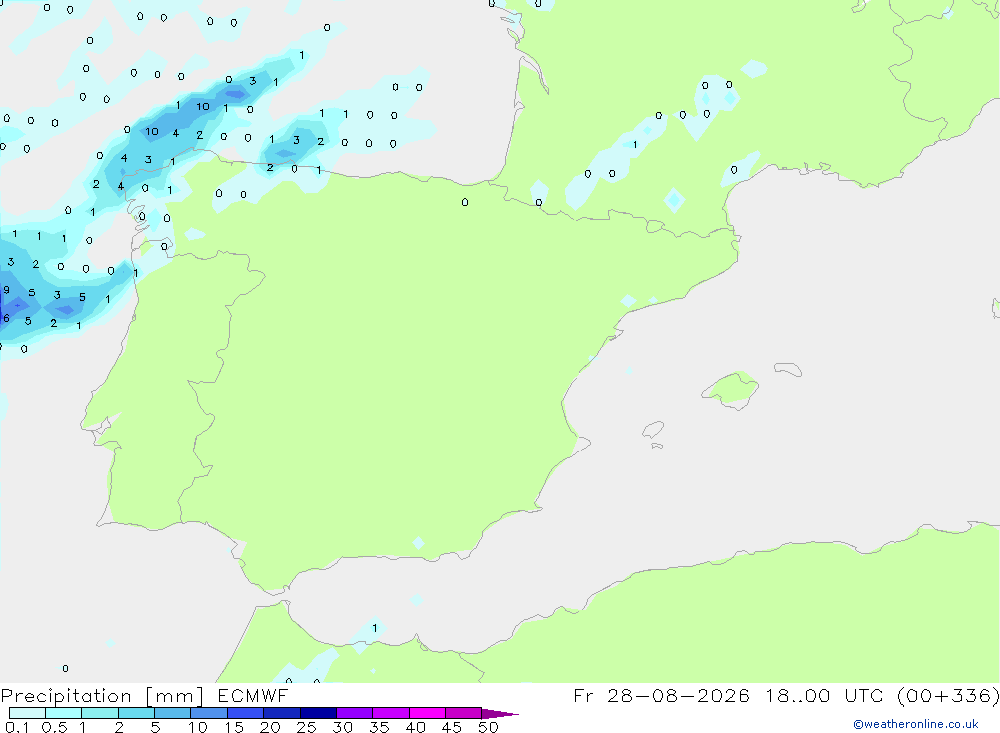Click the '0.1' legend scale label

pyautogui.click(x=17, y=727)
